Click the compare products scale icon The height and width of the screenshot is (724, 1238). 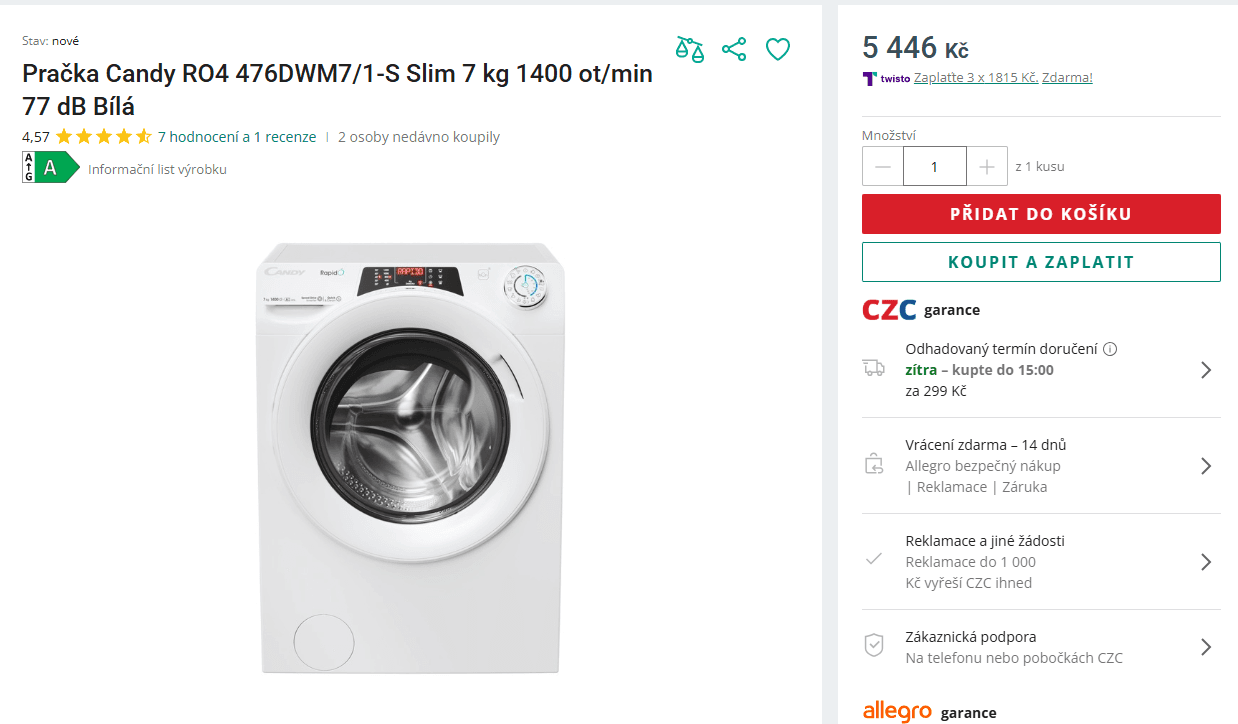[690, 49]
